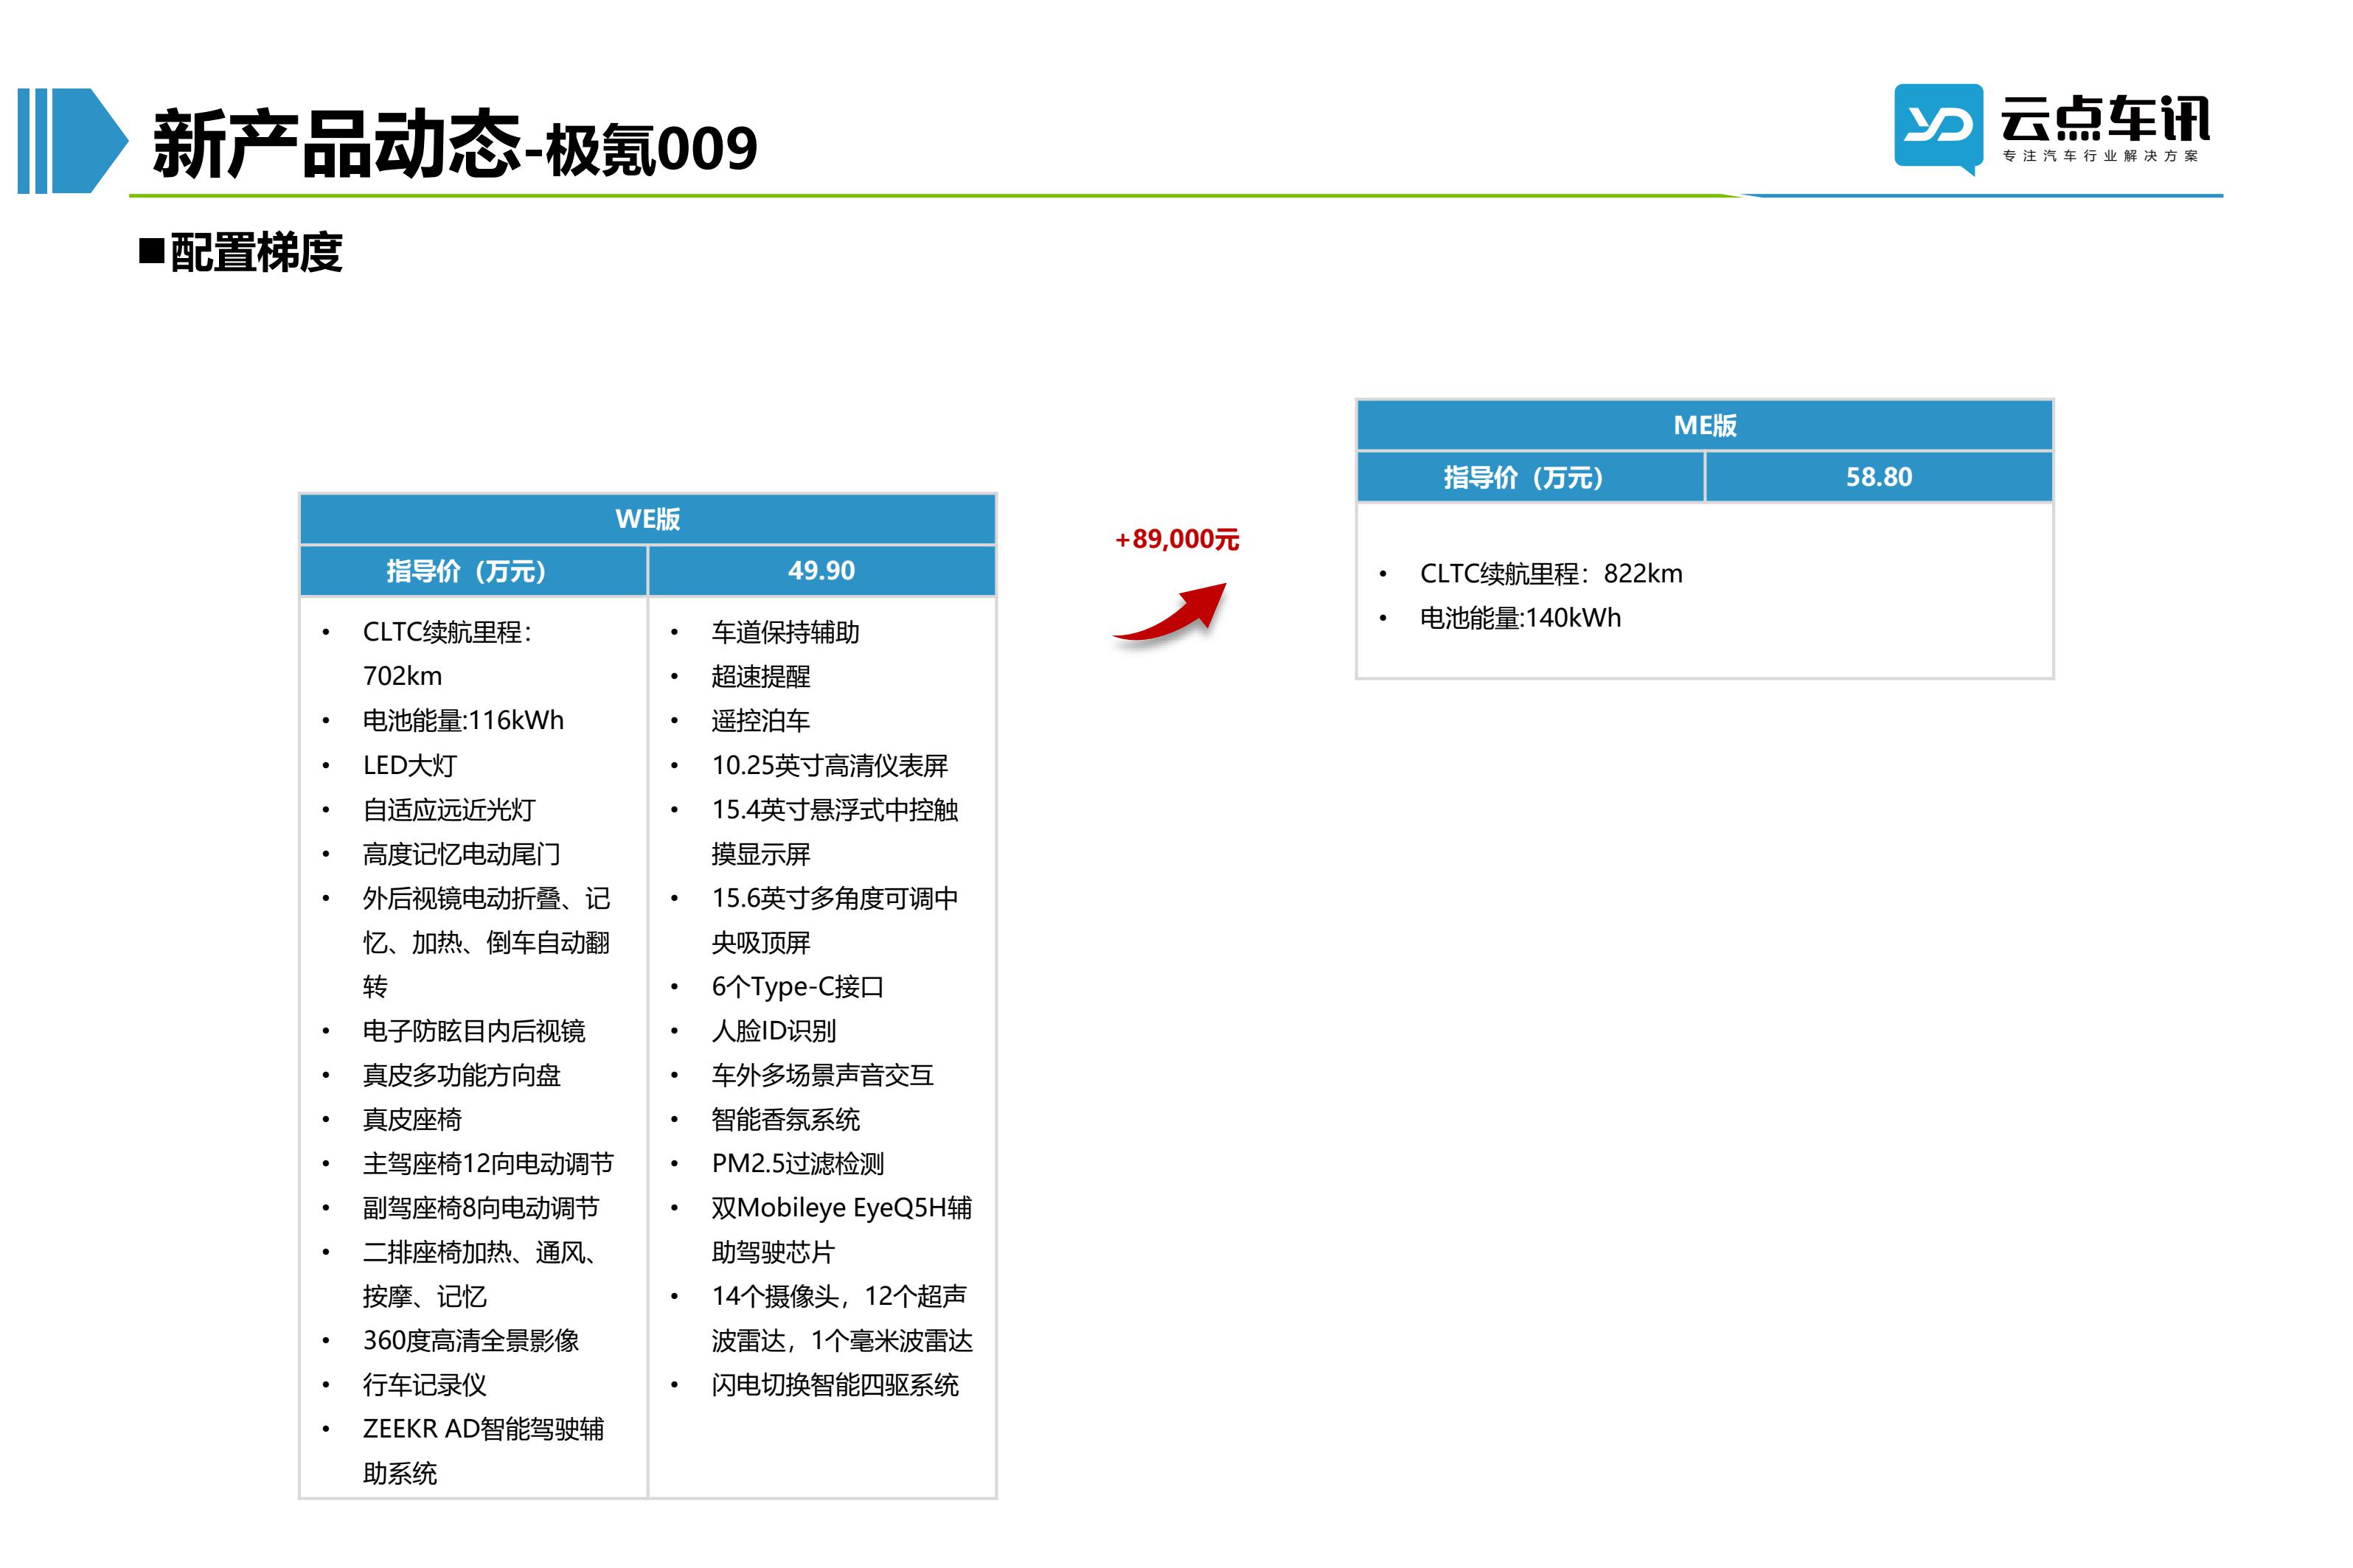2353x1568 pixels.
Task: Click the 遥控泊车 list item
Action: coord(760,720)
